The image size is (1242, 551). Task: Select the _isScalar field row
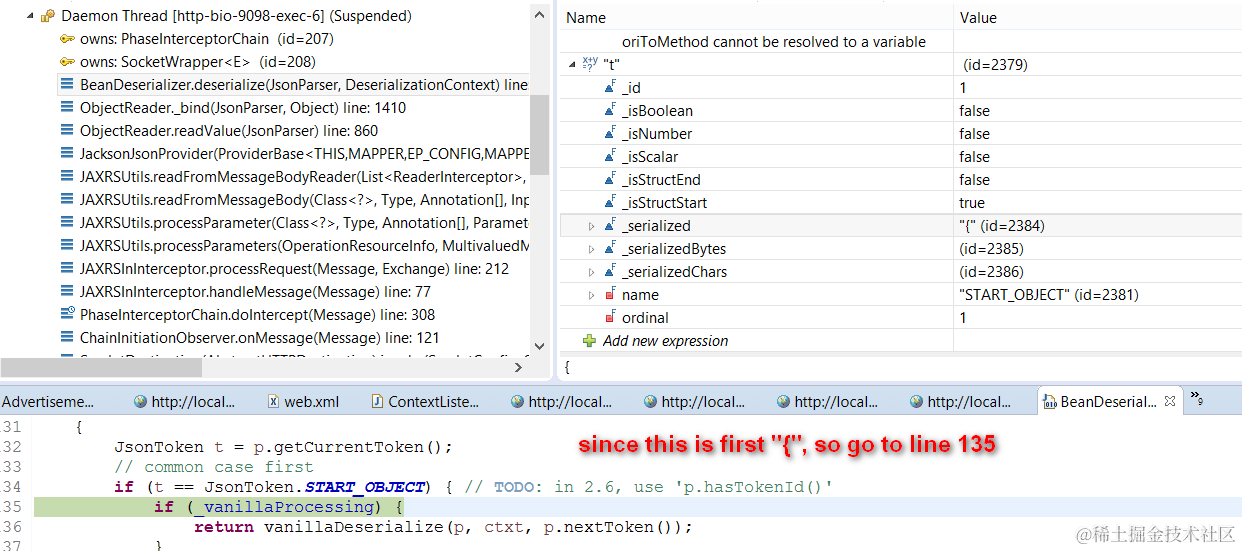pyautogui.click(x=900, y=157)
